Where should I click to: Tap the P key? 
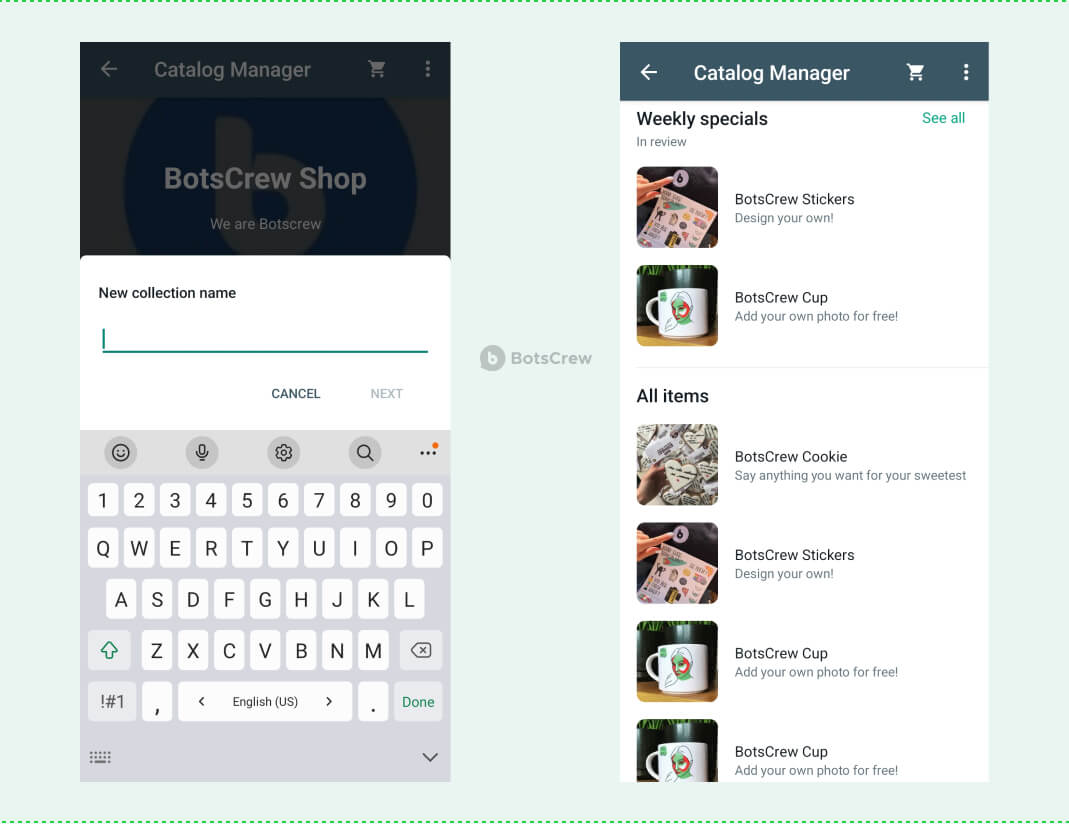(427, 548)
